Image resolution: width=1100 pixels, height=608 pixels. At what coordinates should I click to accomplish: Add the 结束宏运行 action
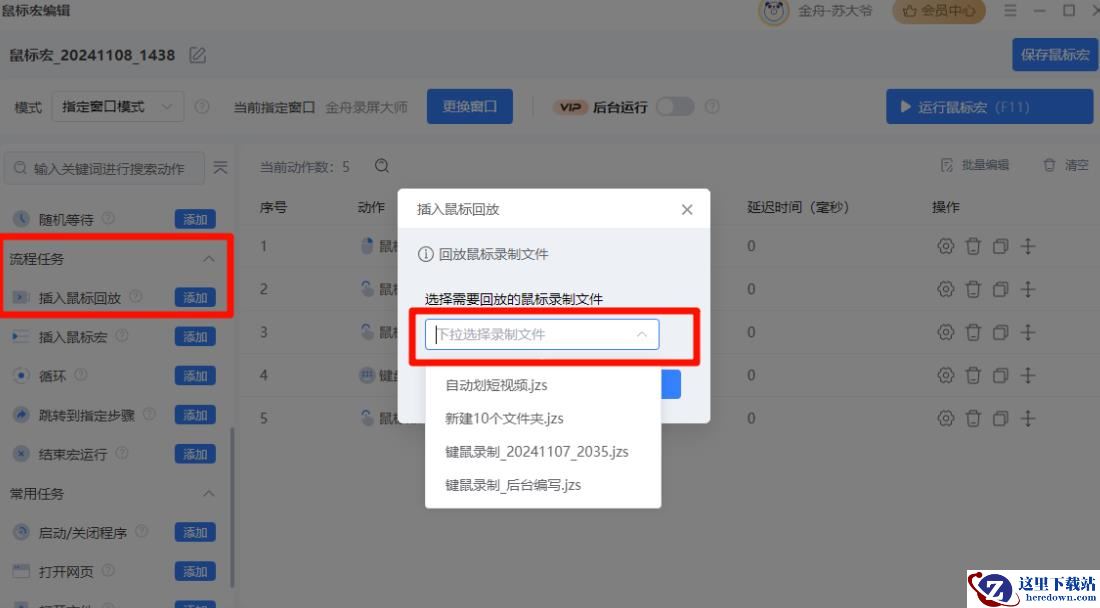[x=195, y=454]
